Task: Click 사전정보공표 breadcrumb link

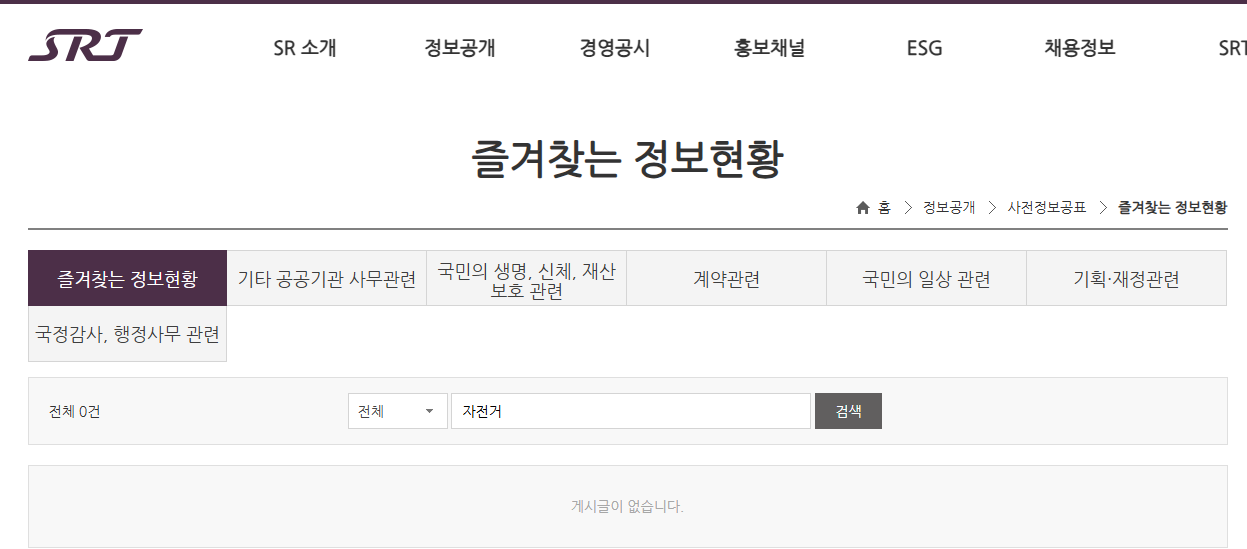Action: [1047, 208]
